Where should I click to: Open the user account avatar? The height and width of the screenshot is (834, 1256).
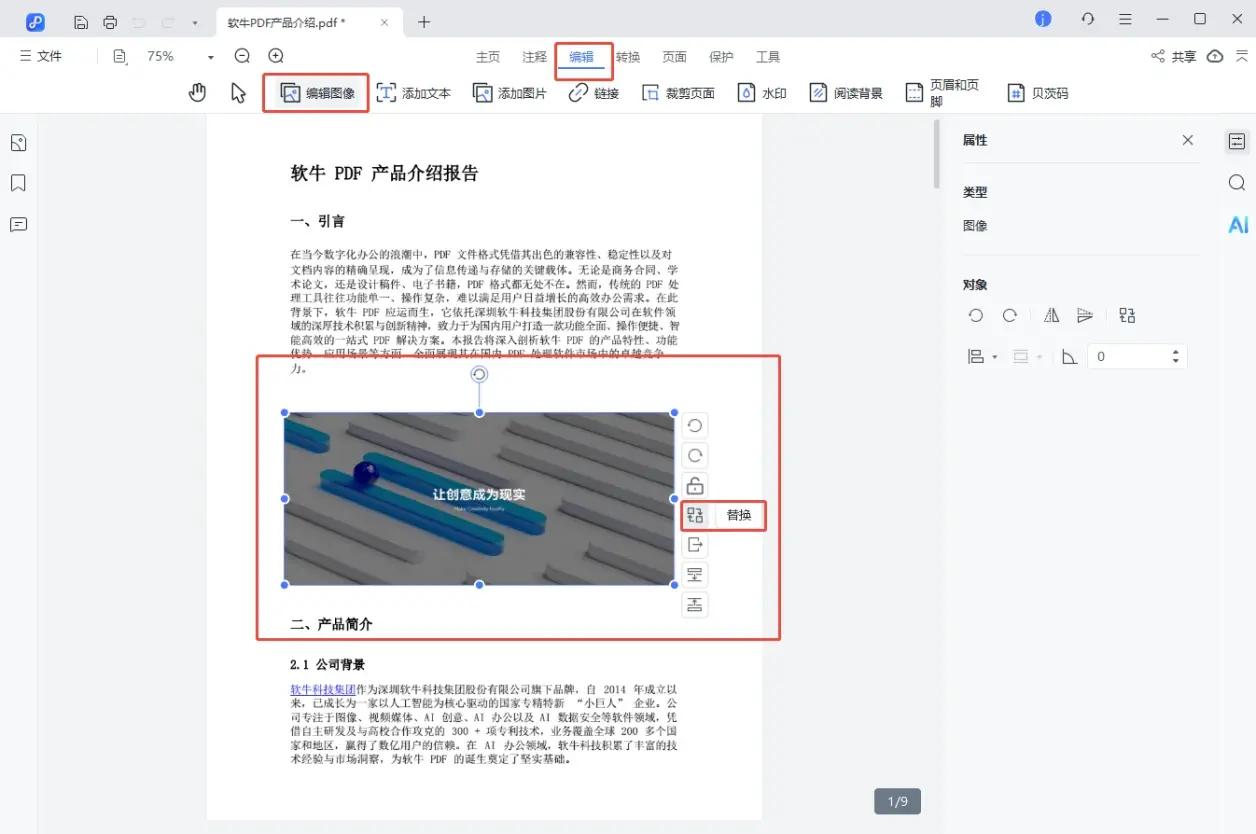(x=1043, y=19)
